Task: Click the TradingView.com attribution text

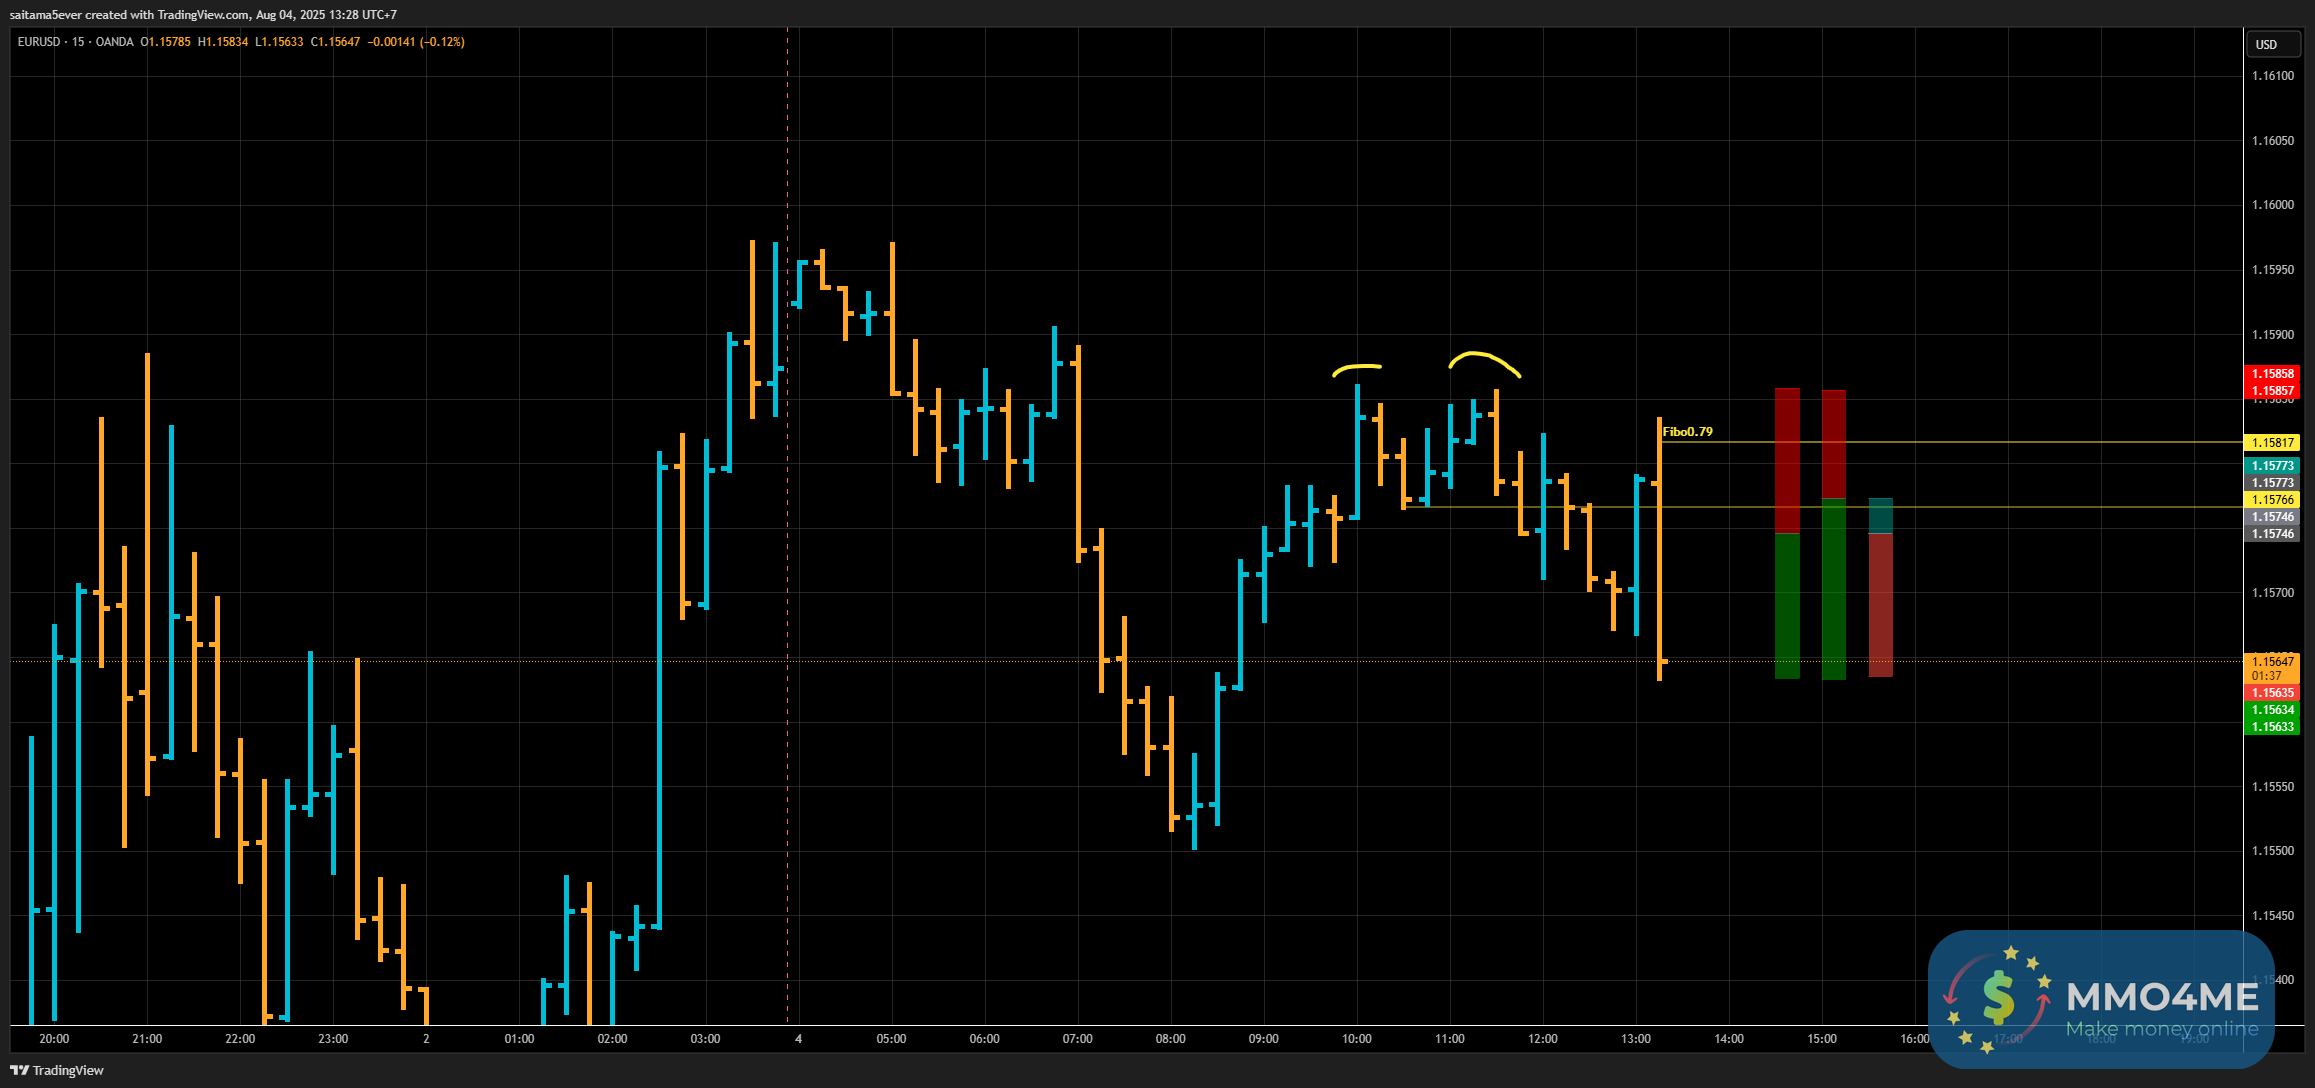Action: click(x=203, y=15)
